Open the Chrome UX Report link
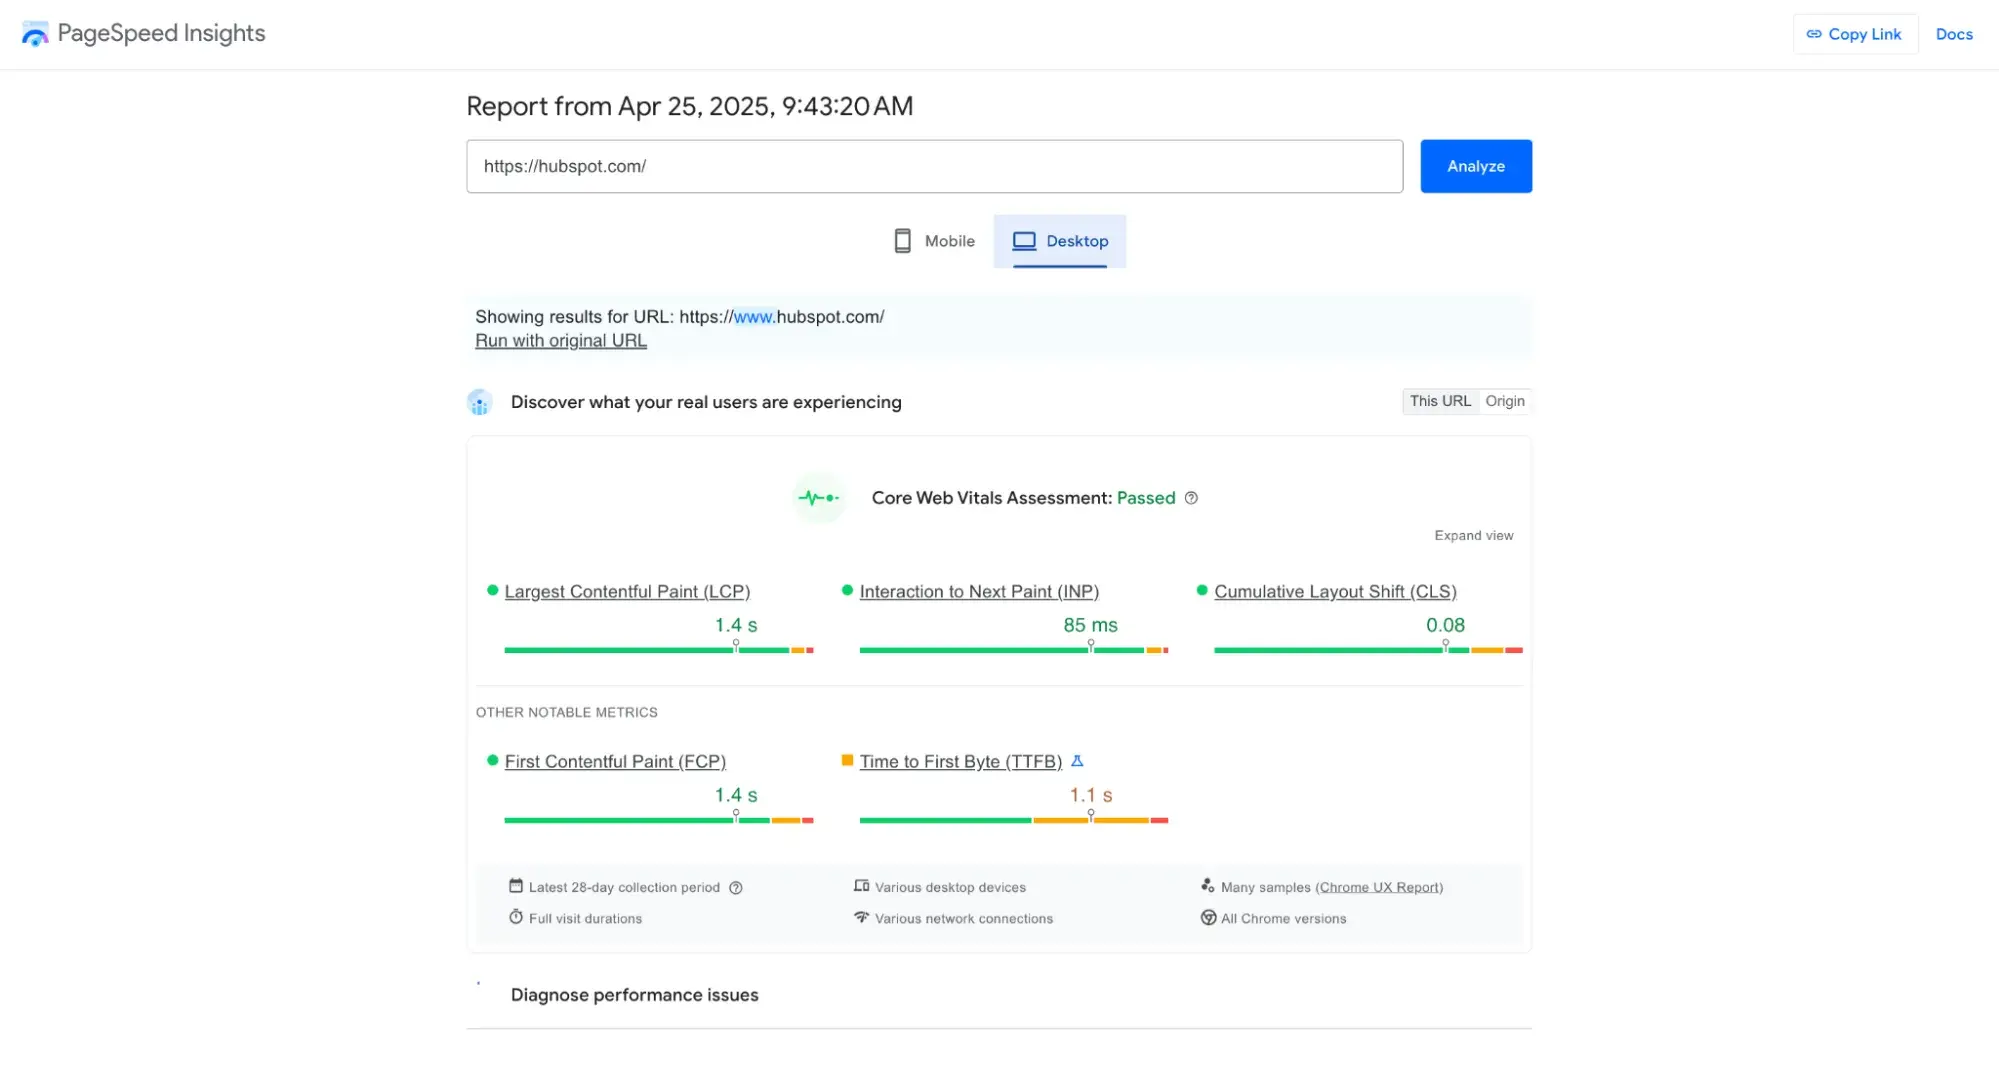 1379,887
